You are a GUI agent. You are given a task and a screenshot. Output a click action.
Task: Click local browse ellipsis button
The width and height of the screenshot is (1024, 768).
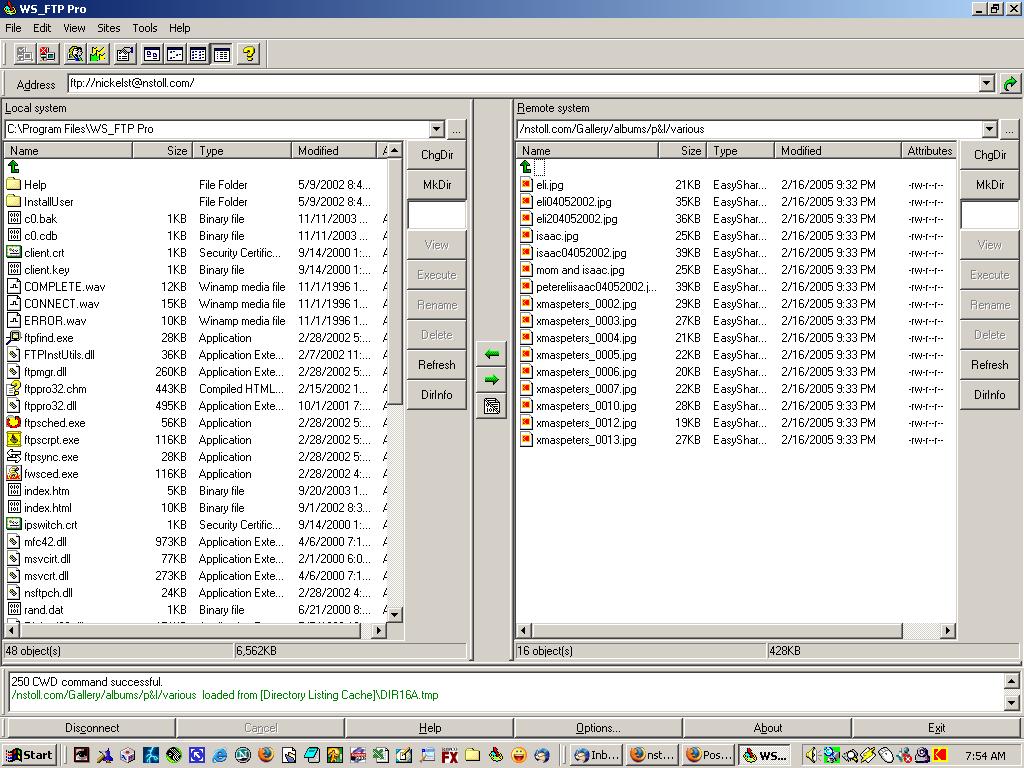(x=456, y=129)
